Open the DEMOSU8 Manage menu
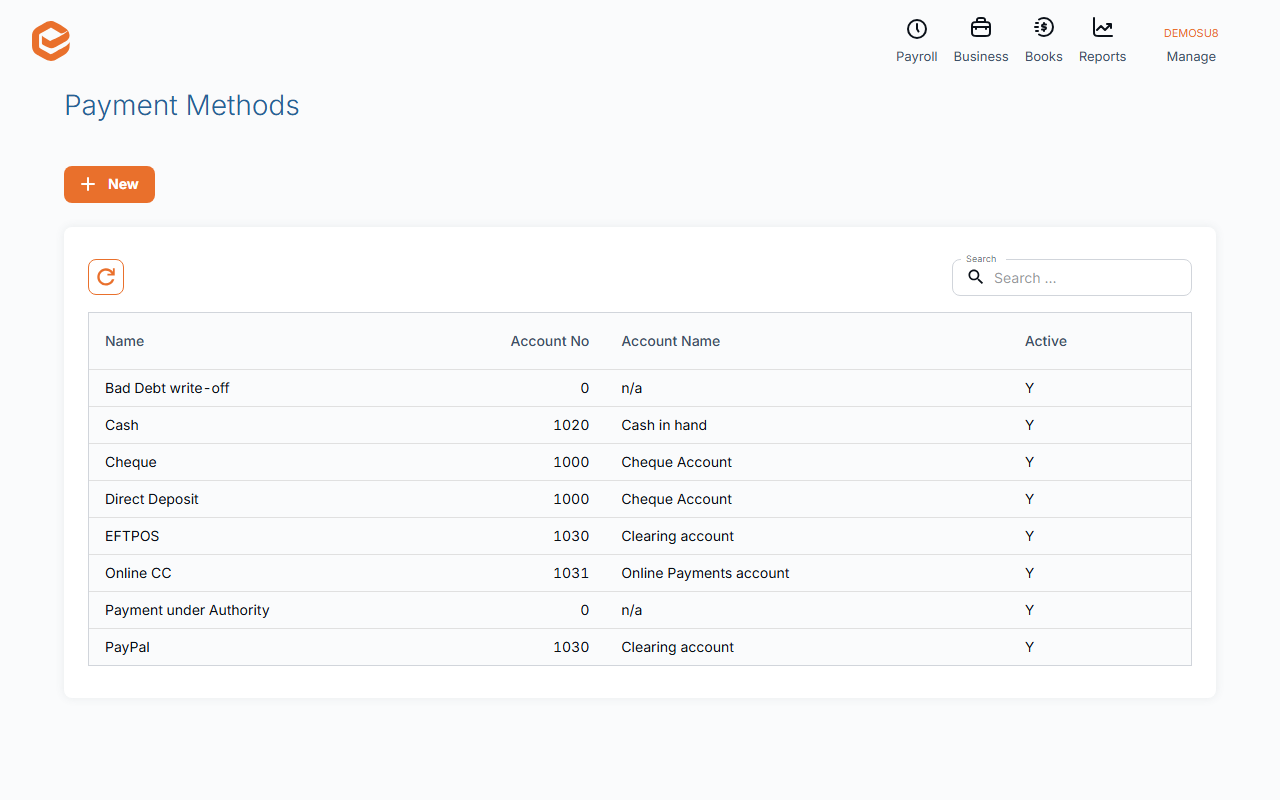1280x800 pixels. tap(1191, 45)
